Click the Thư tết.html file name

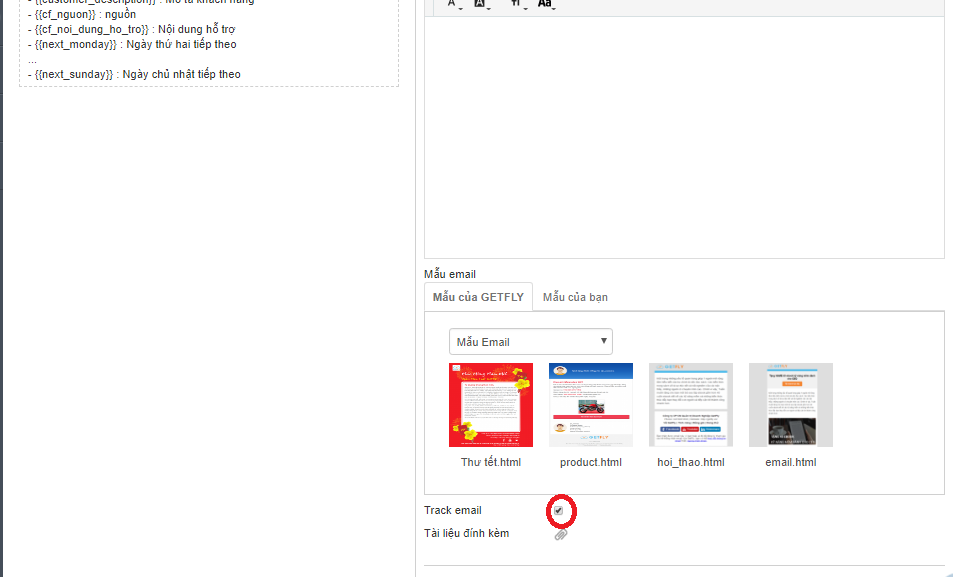point(491,462)
